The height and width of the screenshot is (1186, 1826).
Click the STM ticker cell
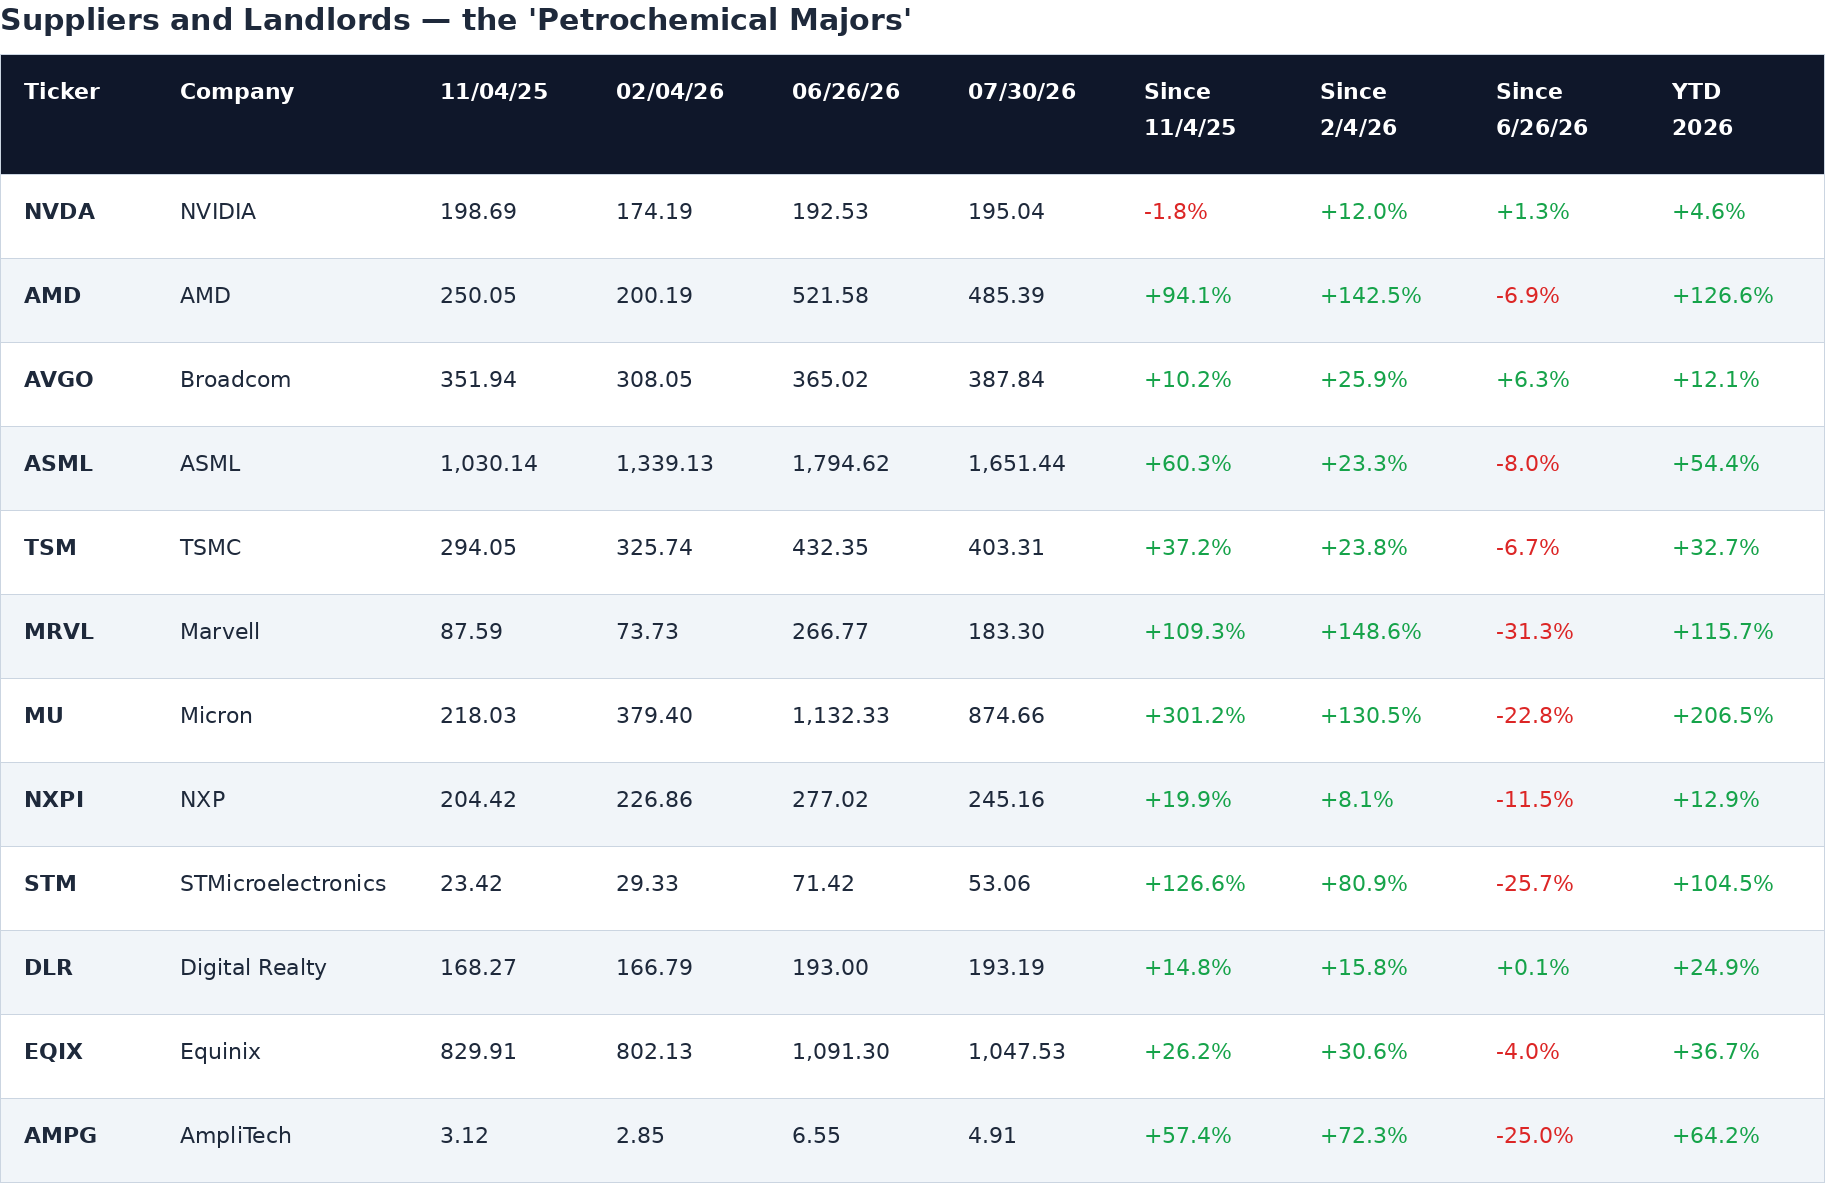(x=50, y=884)
